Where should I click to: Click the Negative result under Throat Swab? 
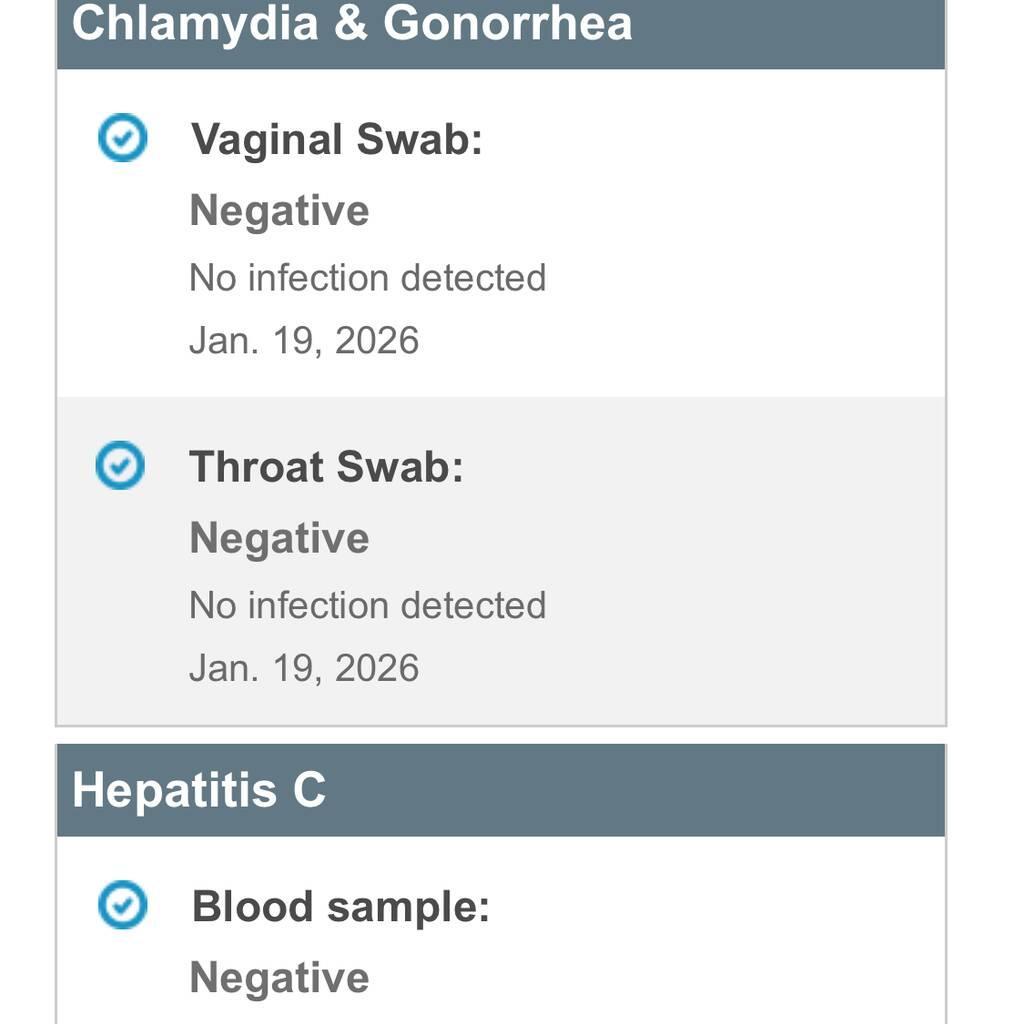[x=279, y=539]
